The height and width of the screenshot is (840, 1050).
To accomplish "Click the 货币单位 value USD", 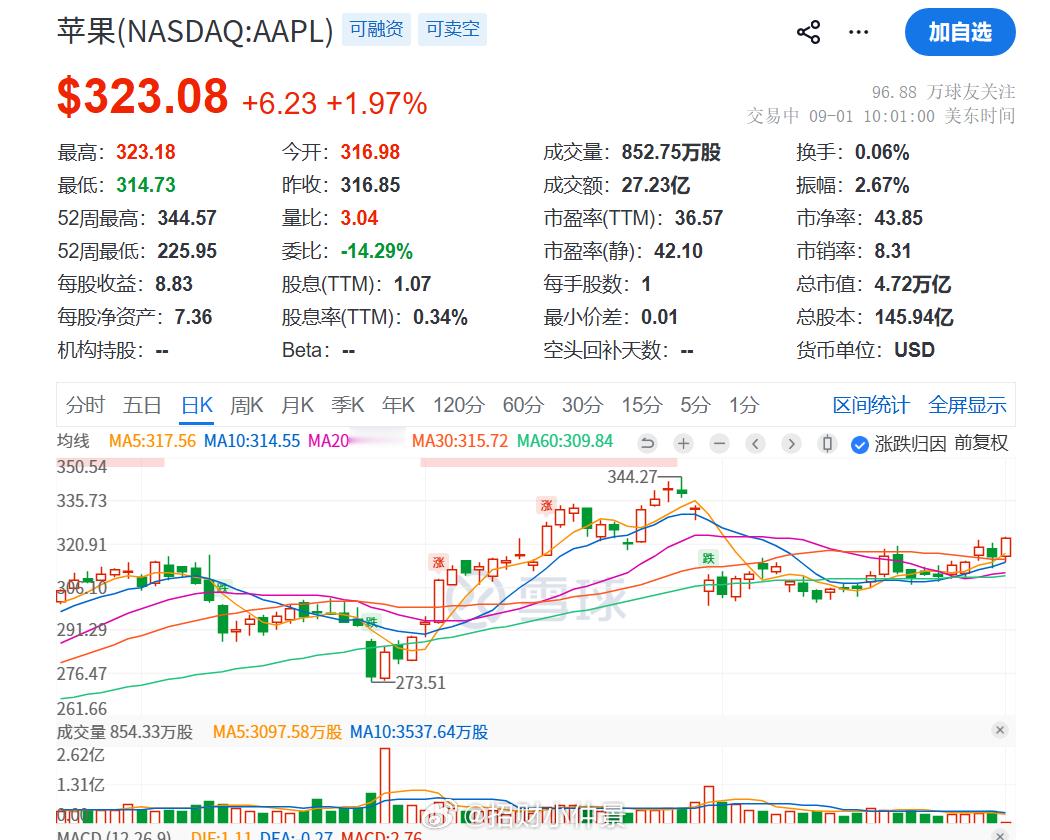I will click(914, 350).
